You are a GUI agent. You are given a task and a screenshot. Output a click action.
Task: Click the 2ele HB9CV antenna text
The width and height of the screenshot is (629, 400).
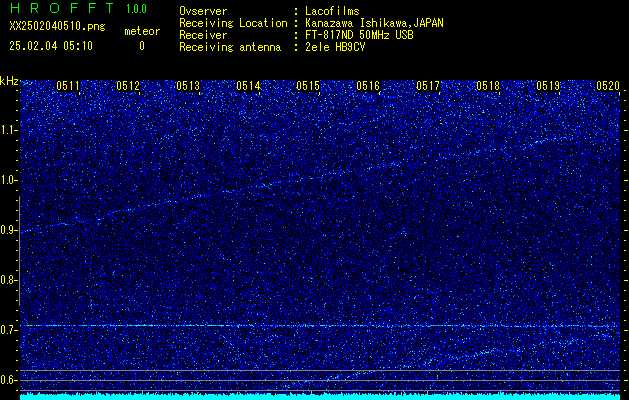click(335, 47)
